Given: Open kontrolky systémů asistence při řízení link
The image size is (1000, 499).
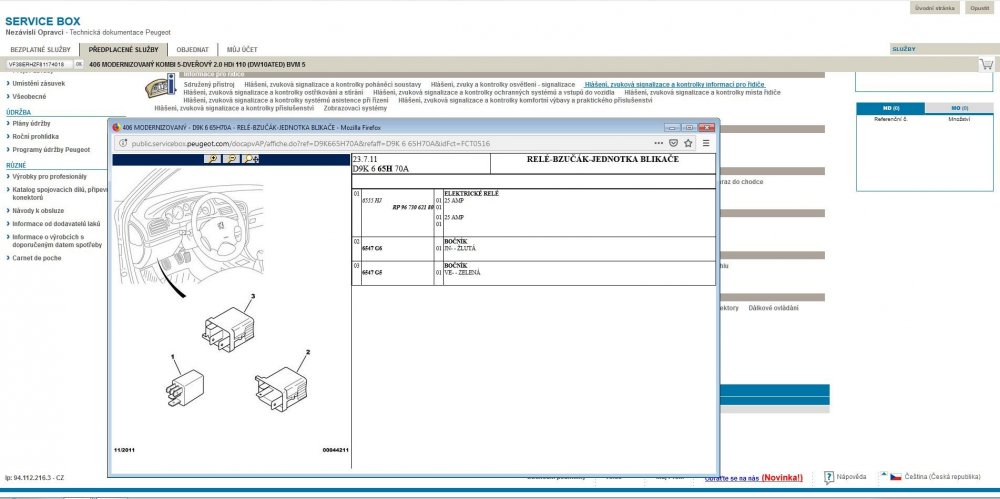Looking at the screenshot, I should pyautogui.click(x=286, y=100).
